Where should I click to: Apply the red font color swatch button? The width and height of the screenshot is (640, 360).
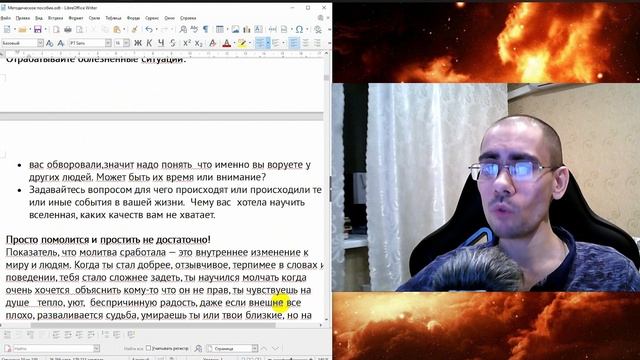click(x=227, y=43)
